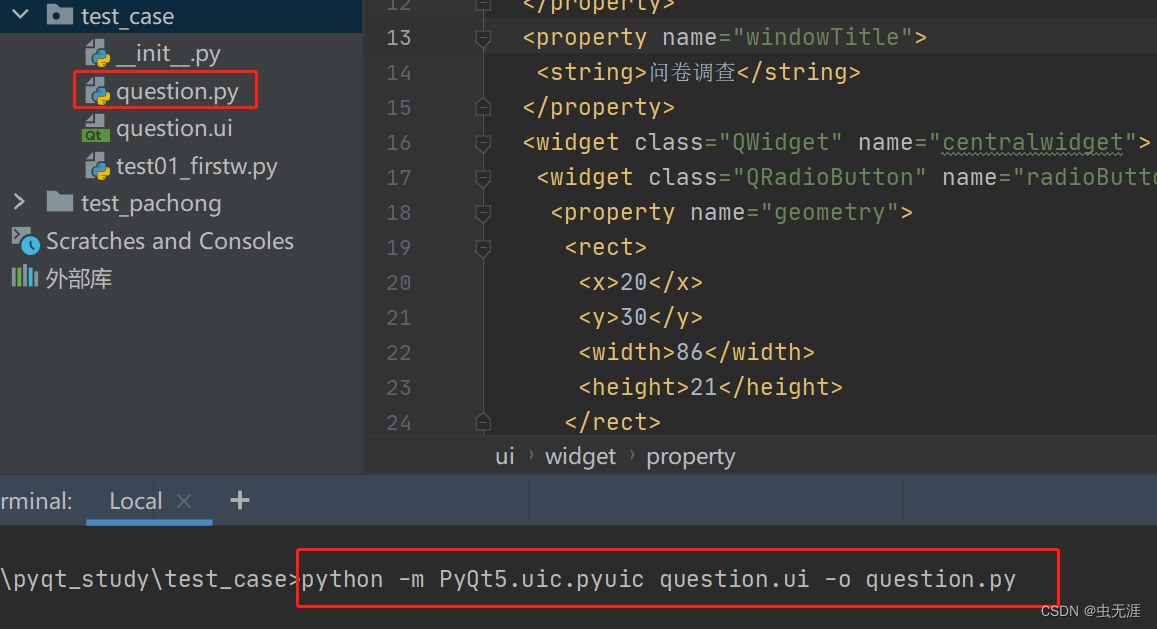Image resolution: width=1157 pixels, height=629 pixels.
Task: Click the QRadioButton class value
Action: click(829, 177)
